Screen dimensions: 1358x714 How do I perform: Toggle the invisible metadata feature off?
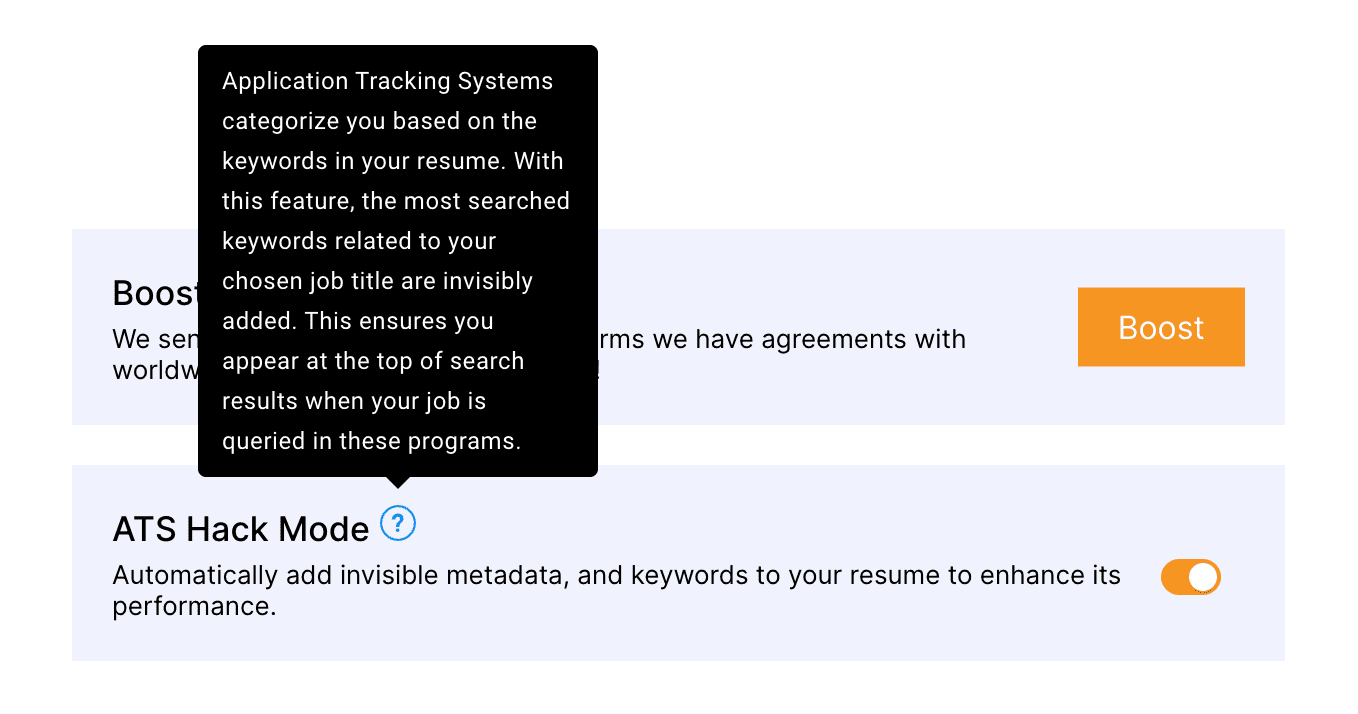tap(1190, 577)
